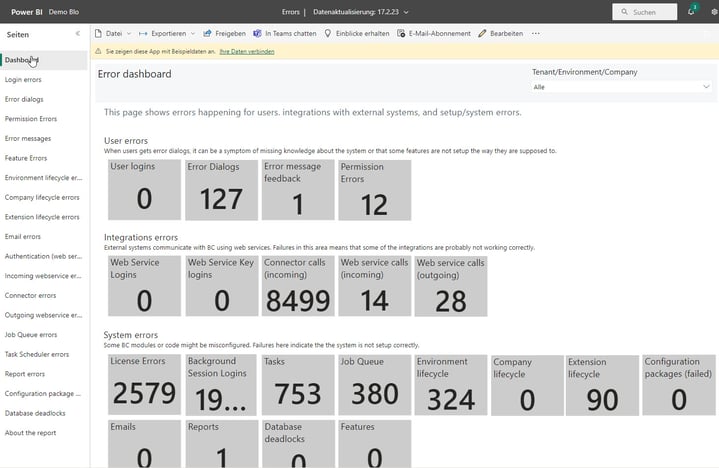Click E-Mail-Abonnement
This screenshot has height=468, width=719.
434,33
